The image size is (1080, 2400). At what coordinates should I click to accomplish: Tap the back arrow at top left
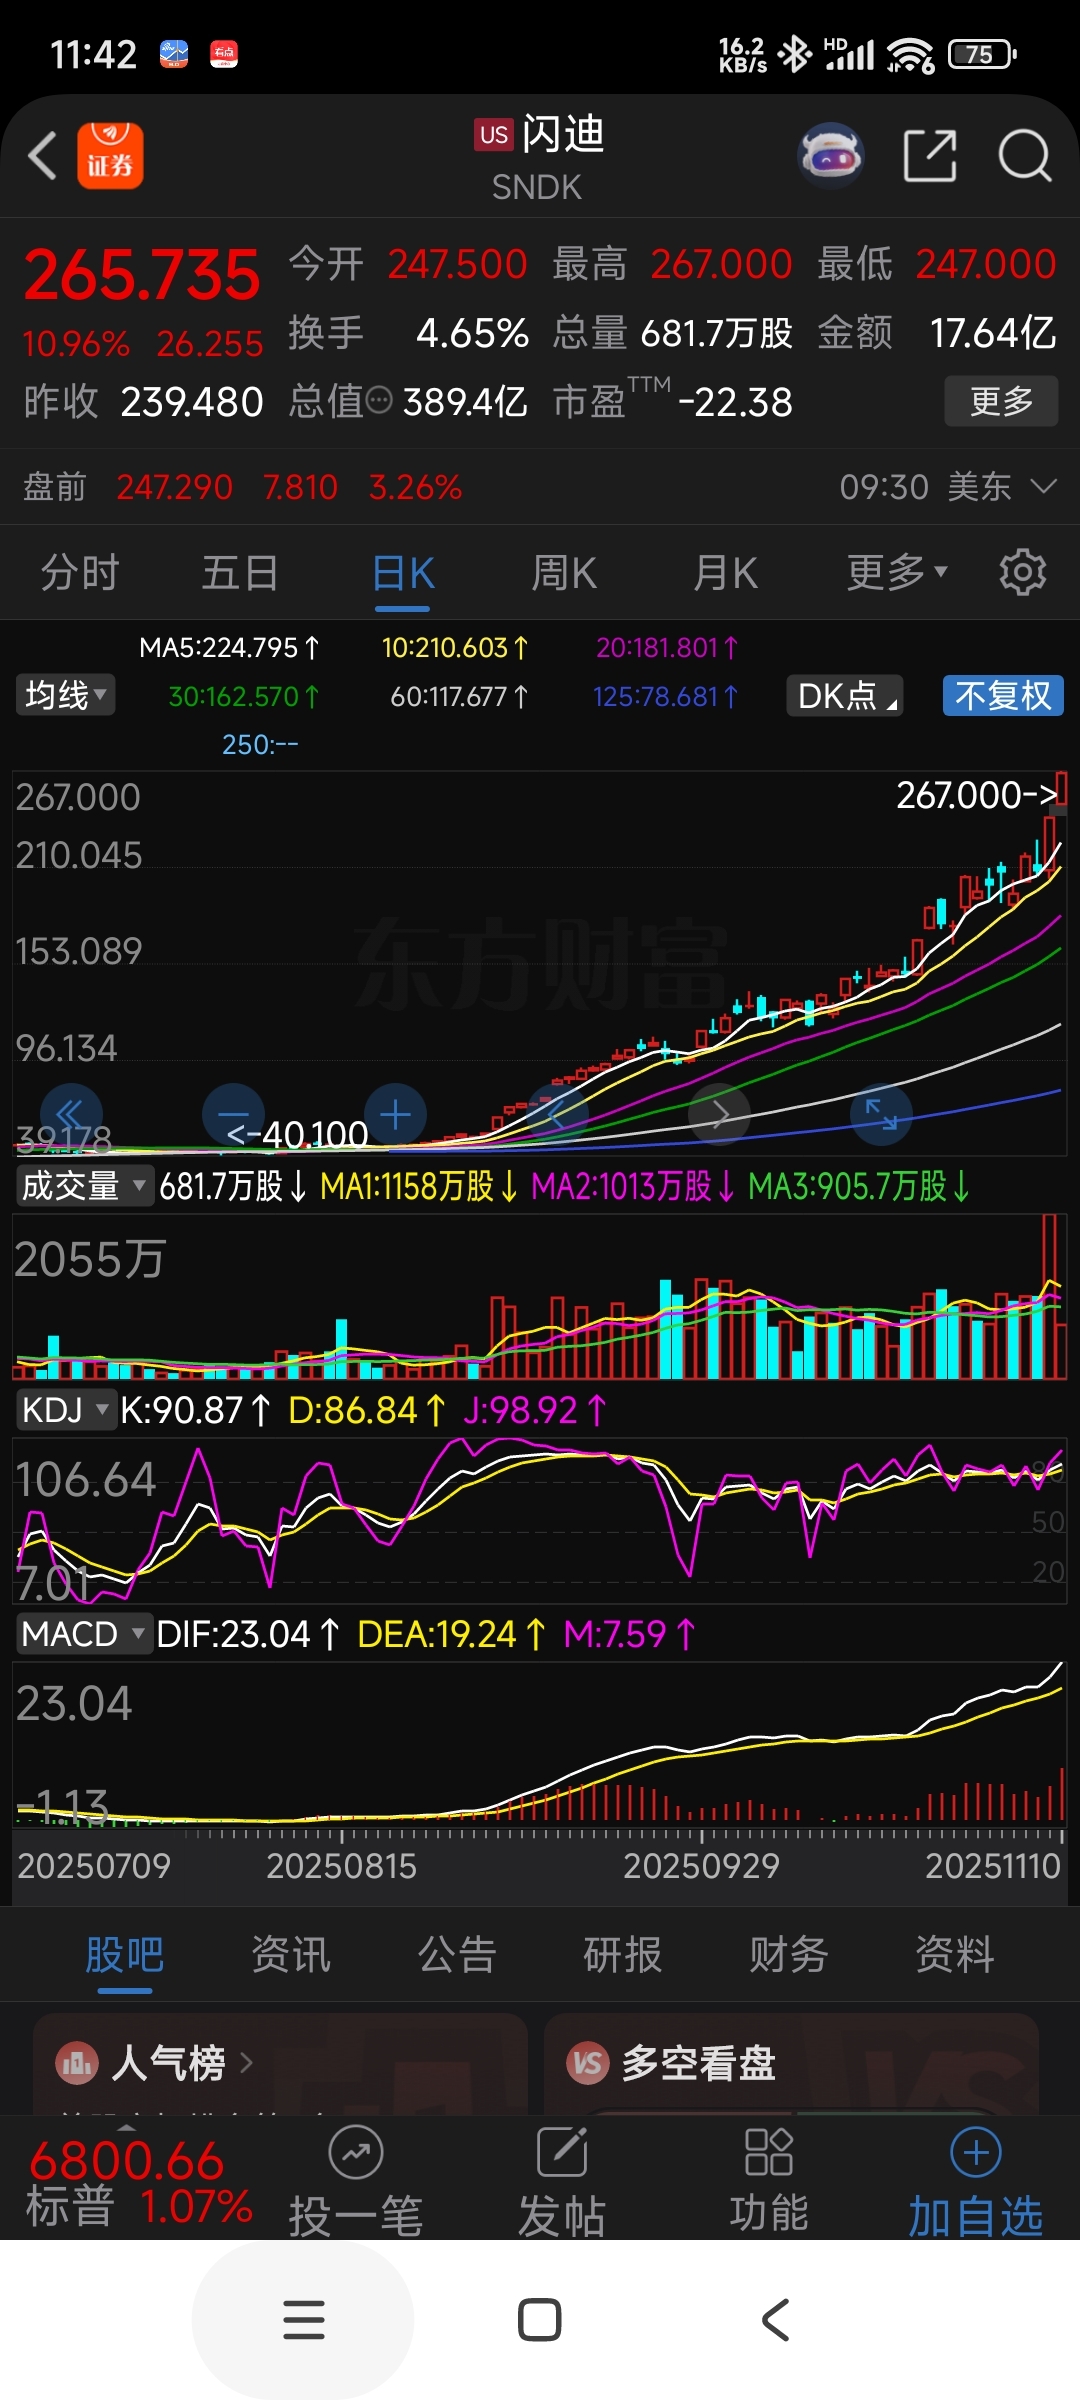click(x=42, y=156)
